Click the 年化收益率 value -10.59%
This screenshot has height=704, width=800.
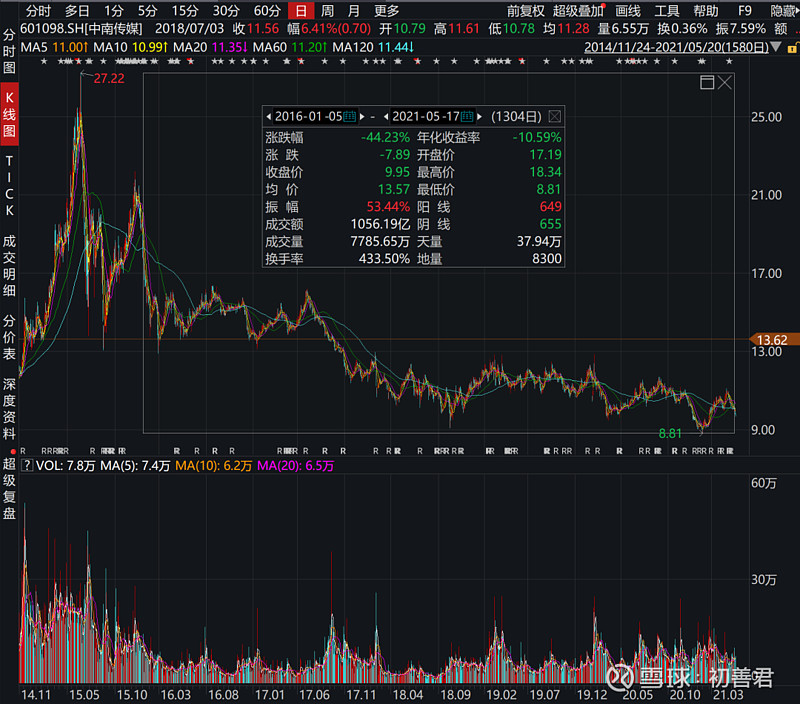[537, 137]
